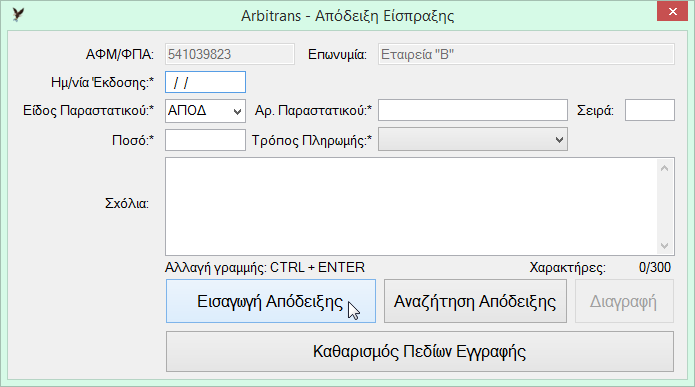Close the Απόδειξη Είσπραξης window
The height and width of the screenshot is (387, 695).
[x=672, y=12]
